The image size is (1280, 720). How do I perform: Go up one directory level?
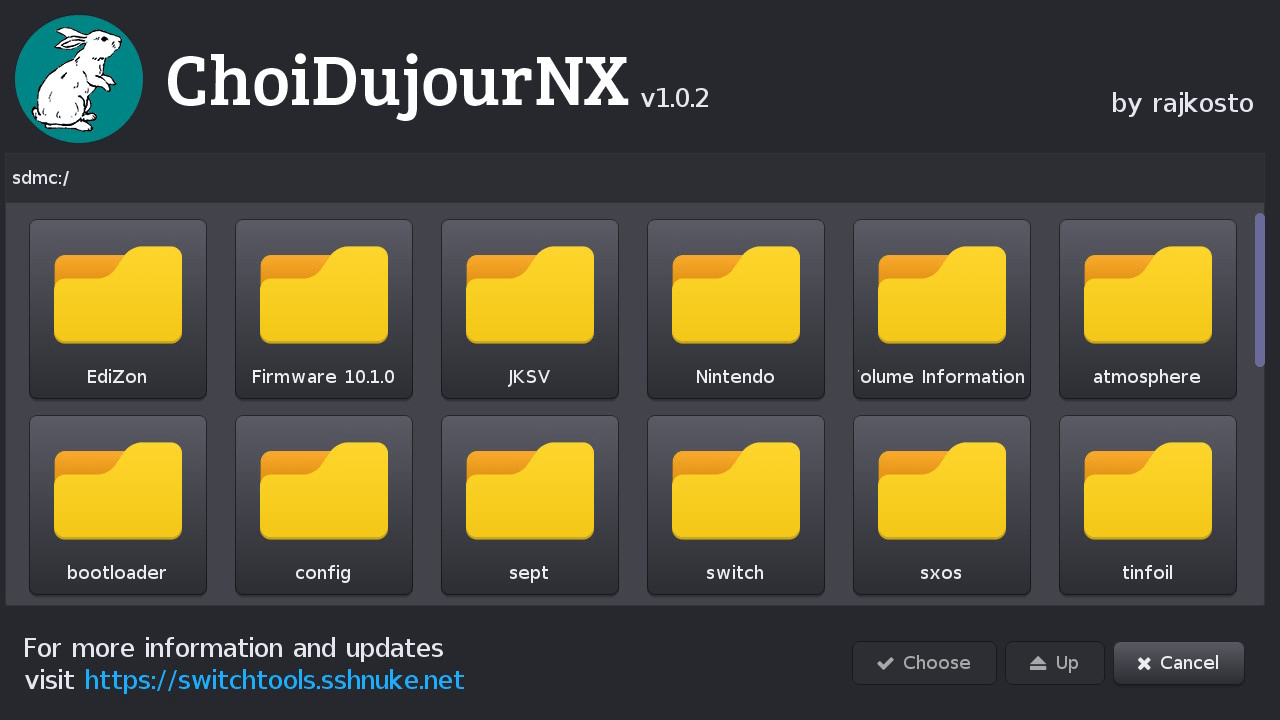1055,663
